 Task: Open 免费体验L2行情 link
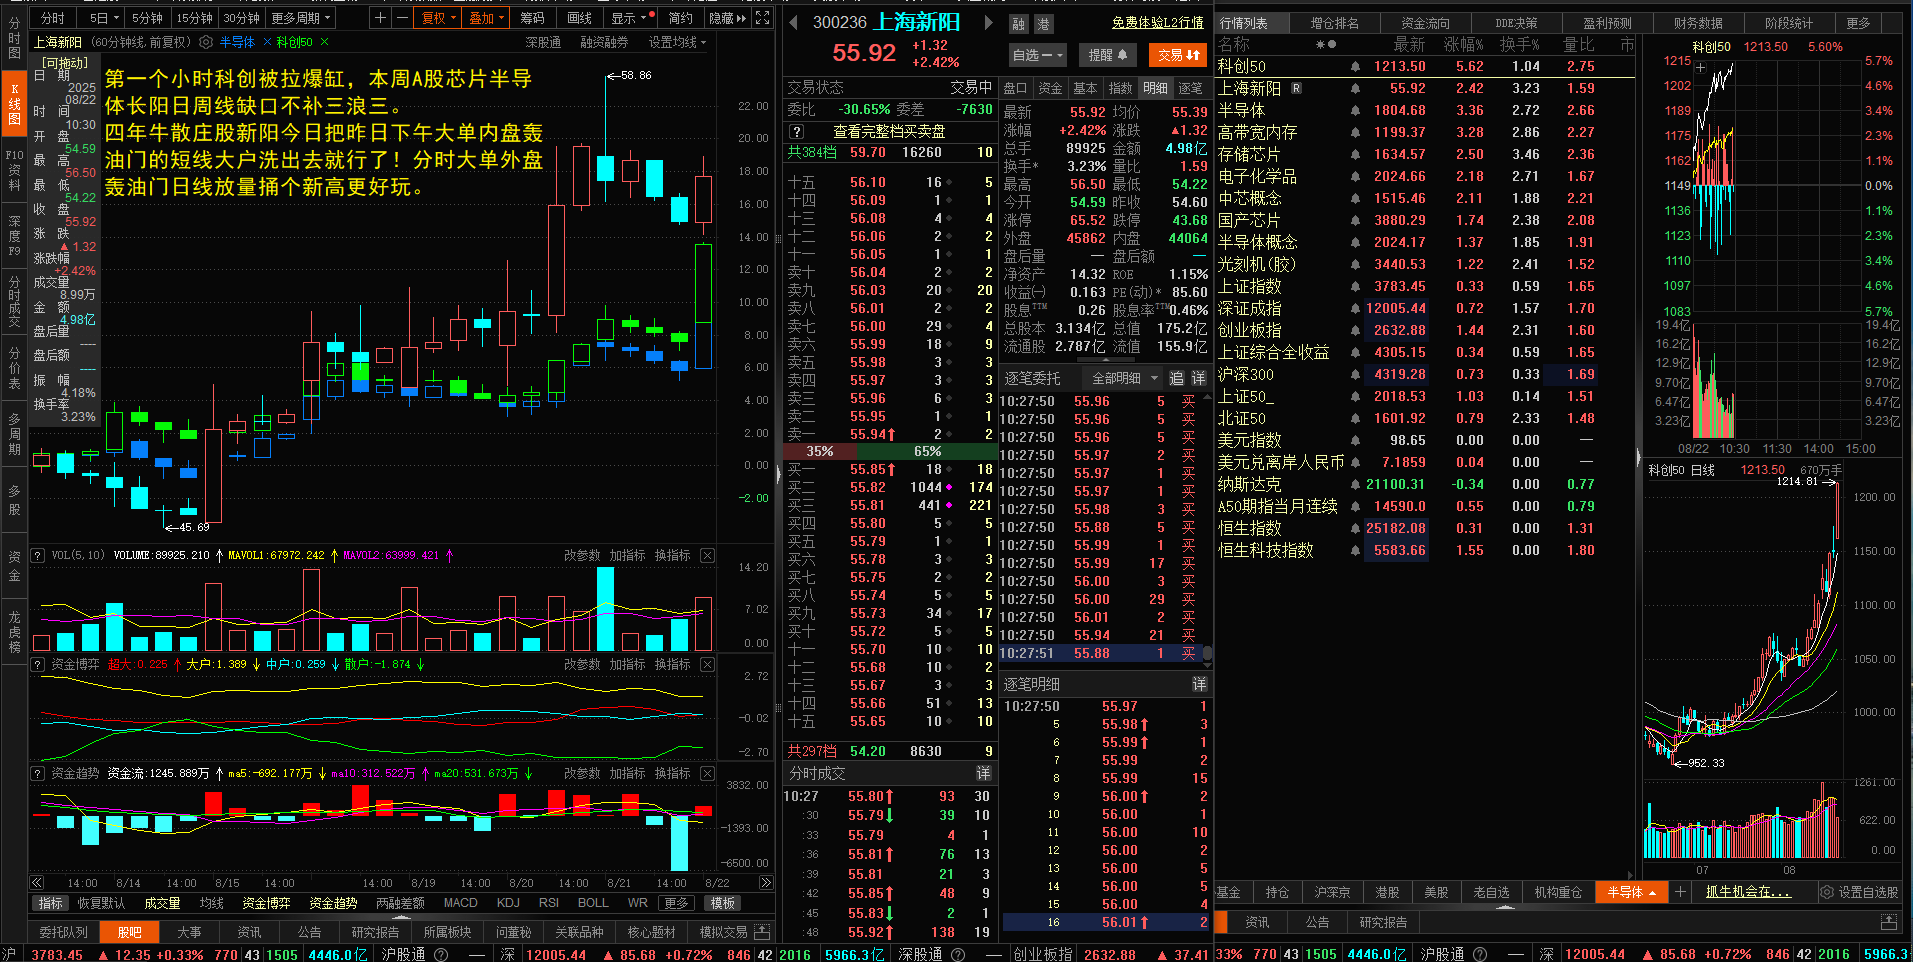[1157, 22]
